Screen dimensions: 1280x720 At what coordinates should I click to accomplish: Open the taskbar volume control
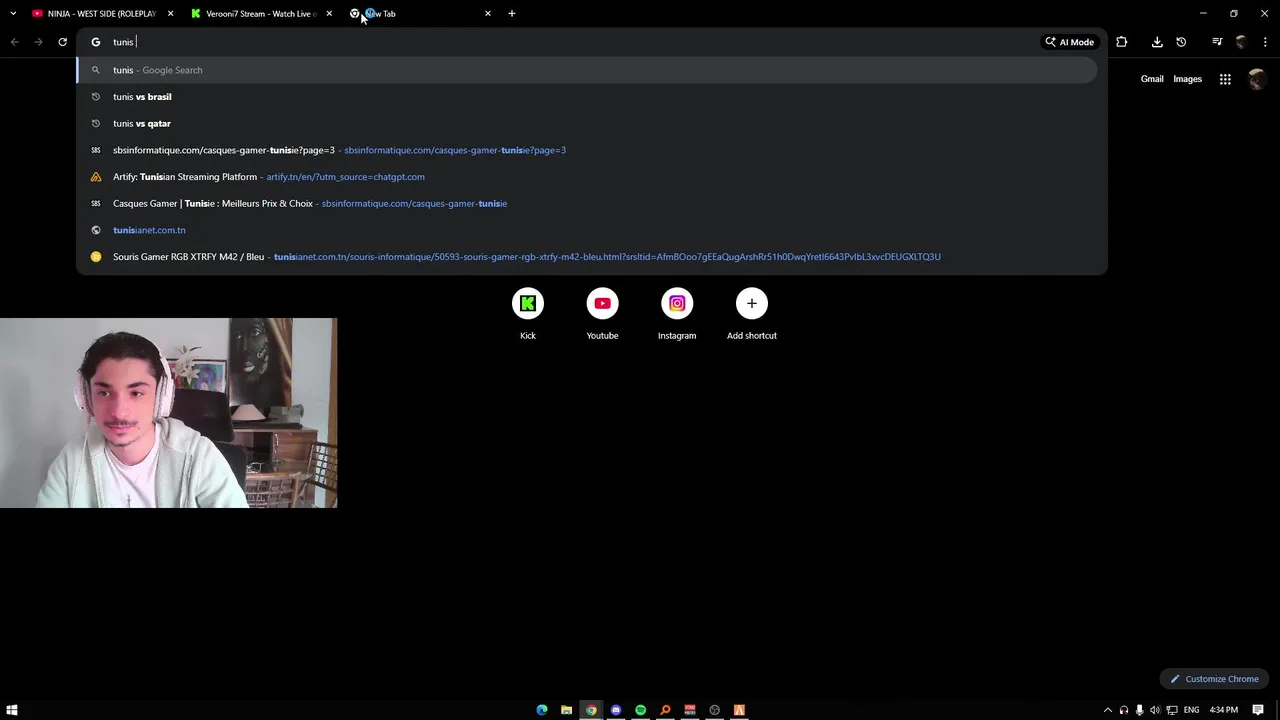1155,710
